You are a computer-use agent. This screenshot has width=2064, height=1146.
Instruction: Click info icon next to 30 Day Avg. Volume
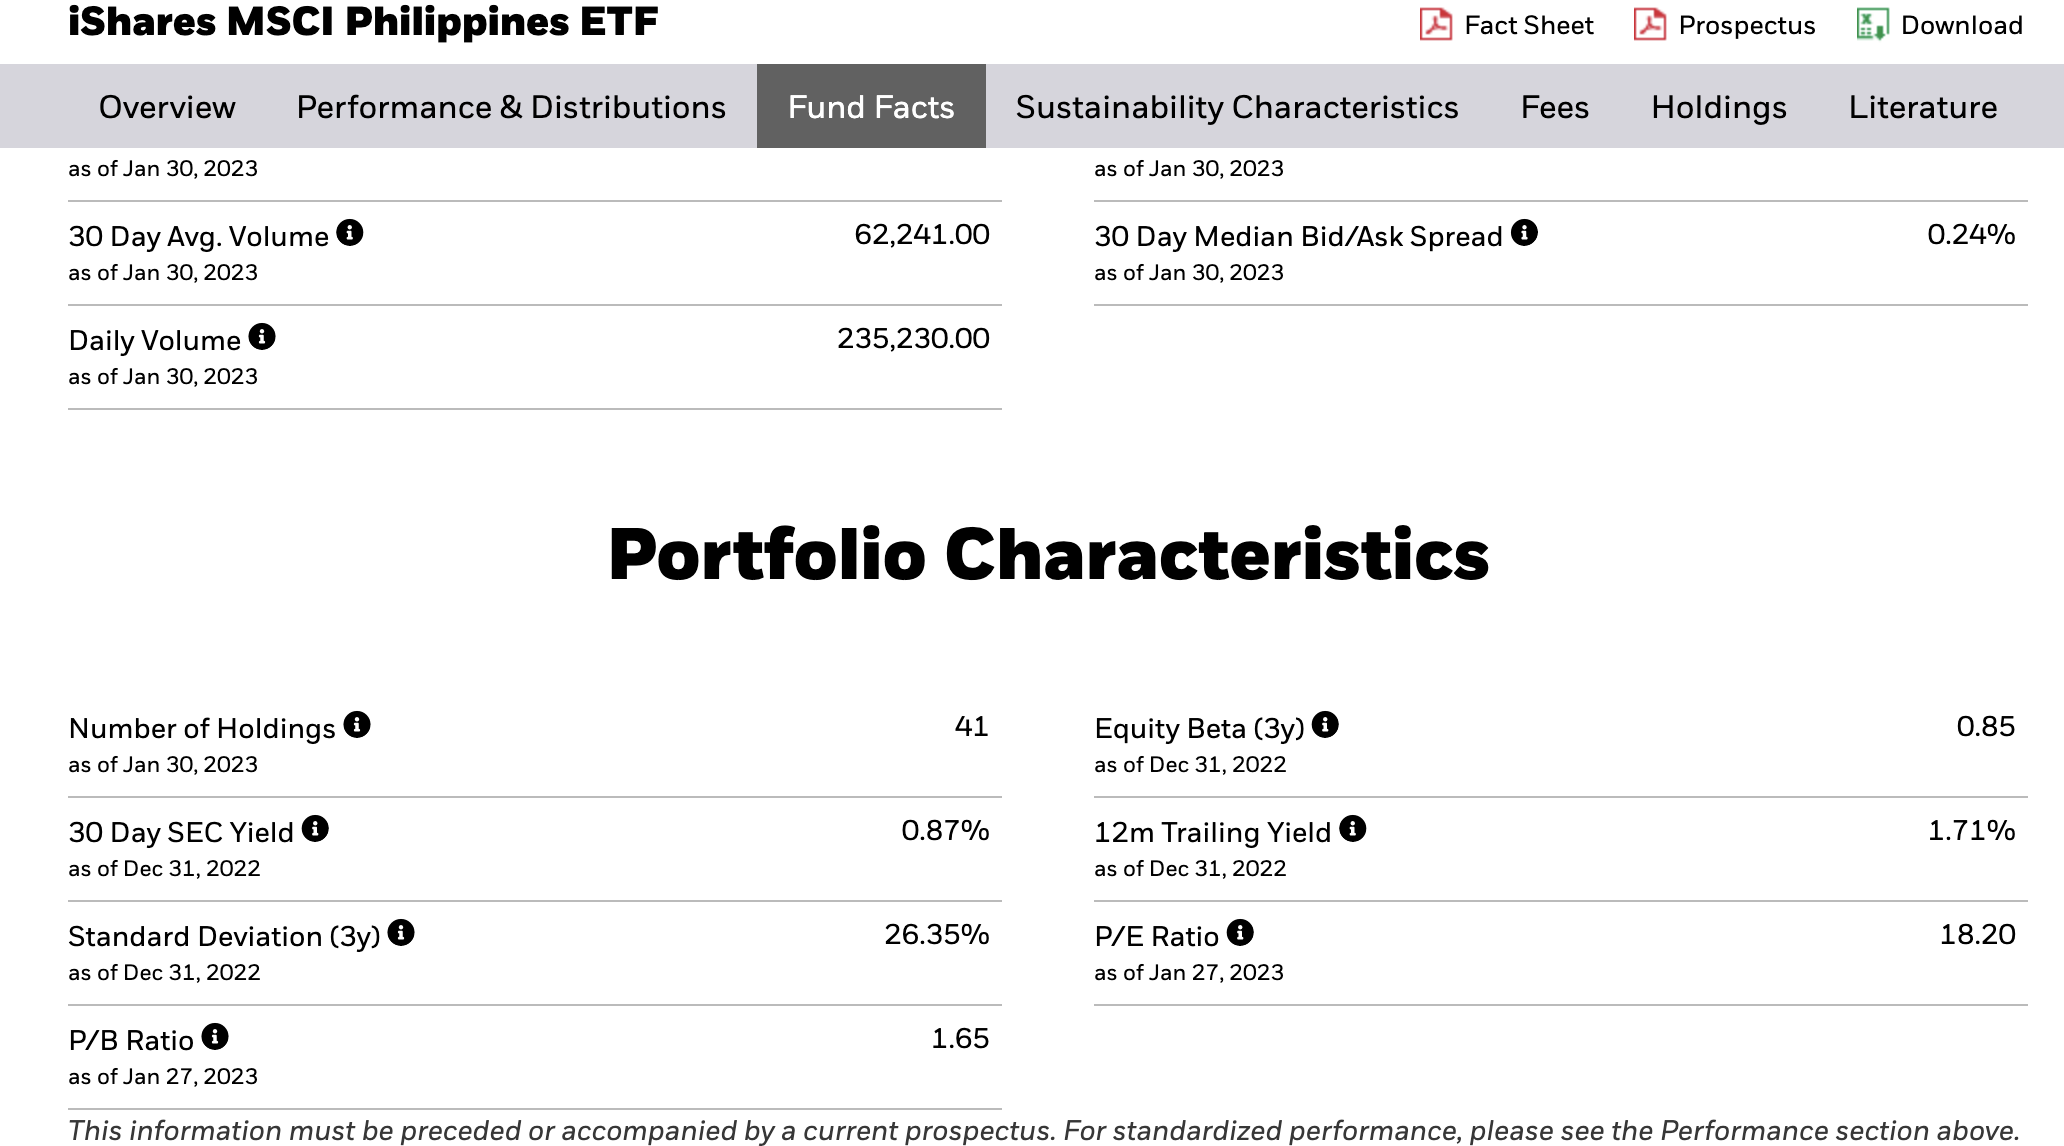click(x=350, y=233)
